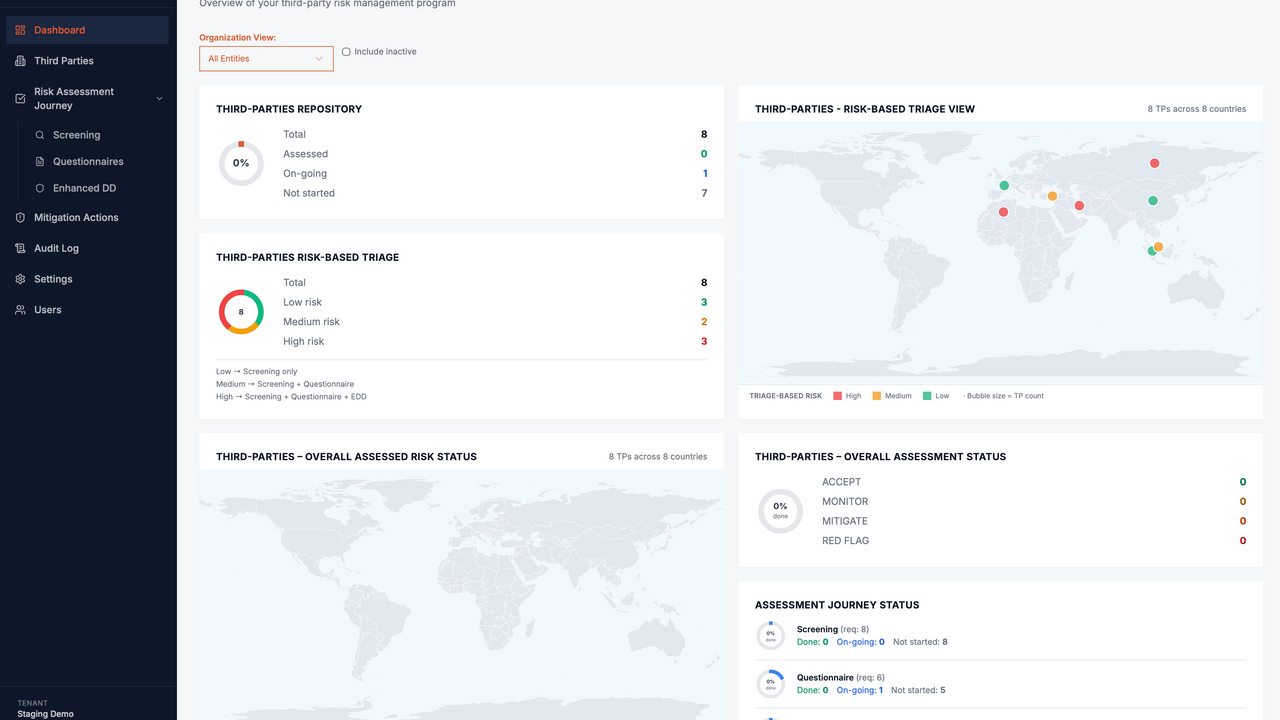Viewport: 1280px width, 720px height.
Task: Click the Screening (req: 8) label
Action: pos(833,629)
